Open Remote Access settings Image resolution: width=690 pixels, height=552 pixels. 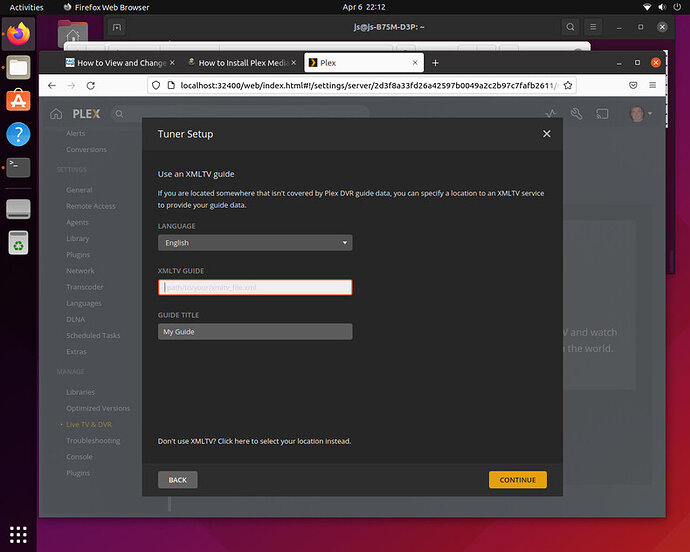click(x=91, y=206)
